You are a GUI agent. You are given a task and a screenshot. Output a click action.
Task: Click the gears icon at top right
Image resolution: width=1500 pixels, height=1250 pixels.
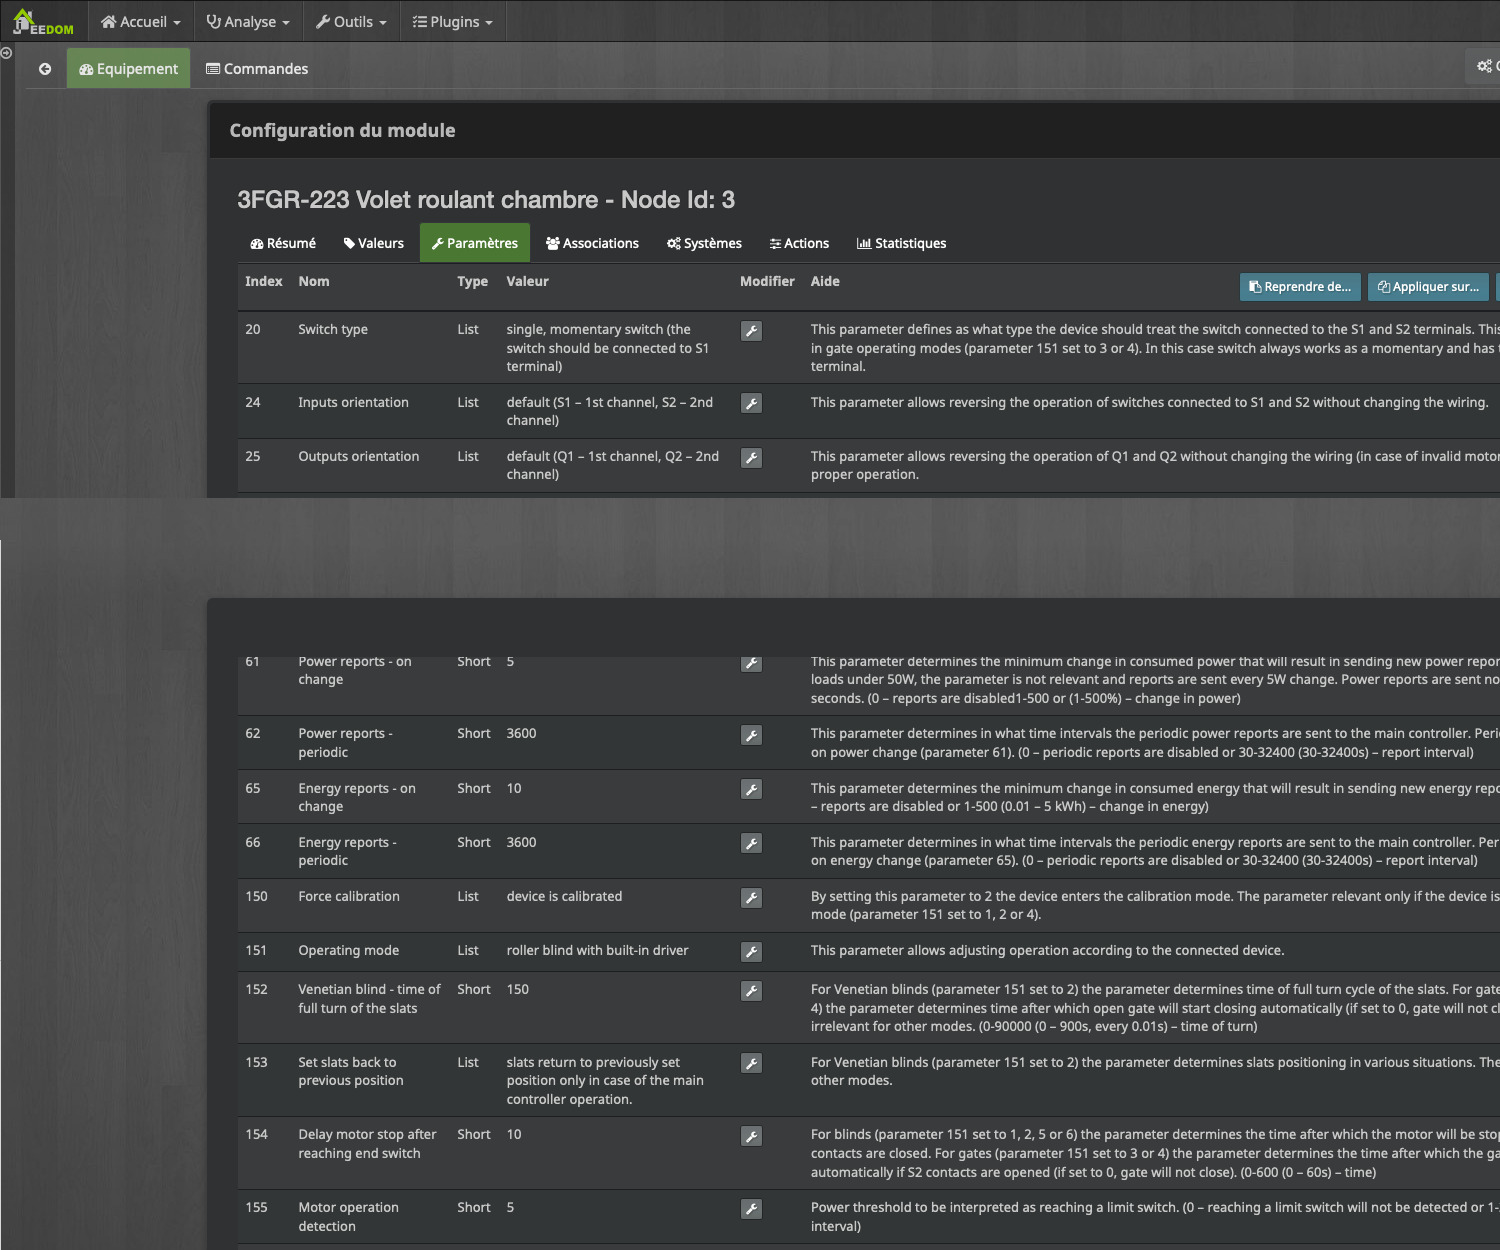coord(1485,66)
